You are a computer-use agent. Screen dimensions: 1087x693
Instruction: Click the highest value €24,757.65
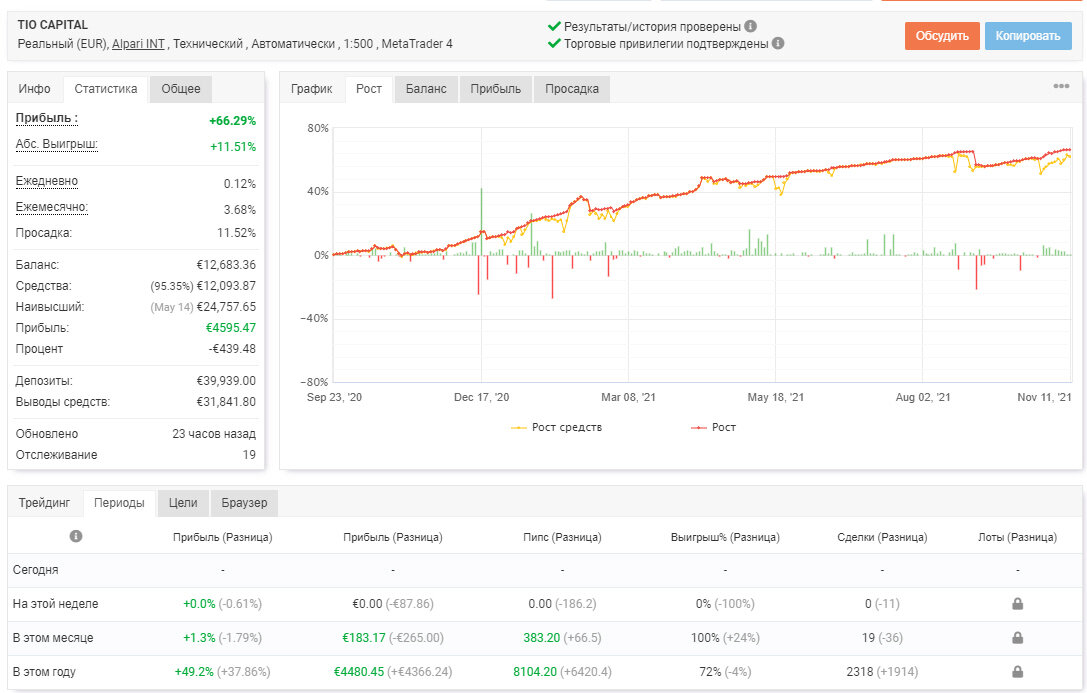pos(226,306)
